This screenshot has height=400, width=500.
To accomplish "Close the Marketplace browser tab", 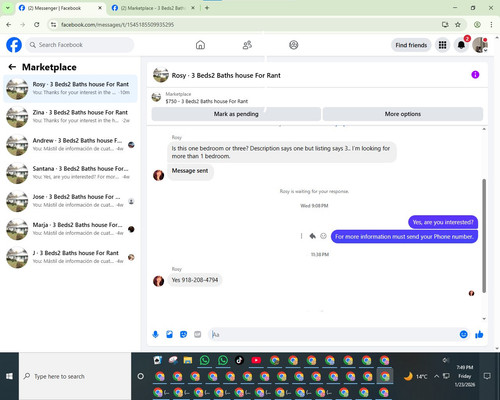I will tap(193, 8).
